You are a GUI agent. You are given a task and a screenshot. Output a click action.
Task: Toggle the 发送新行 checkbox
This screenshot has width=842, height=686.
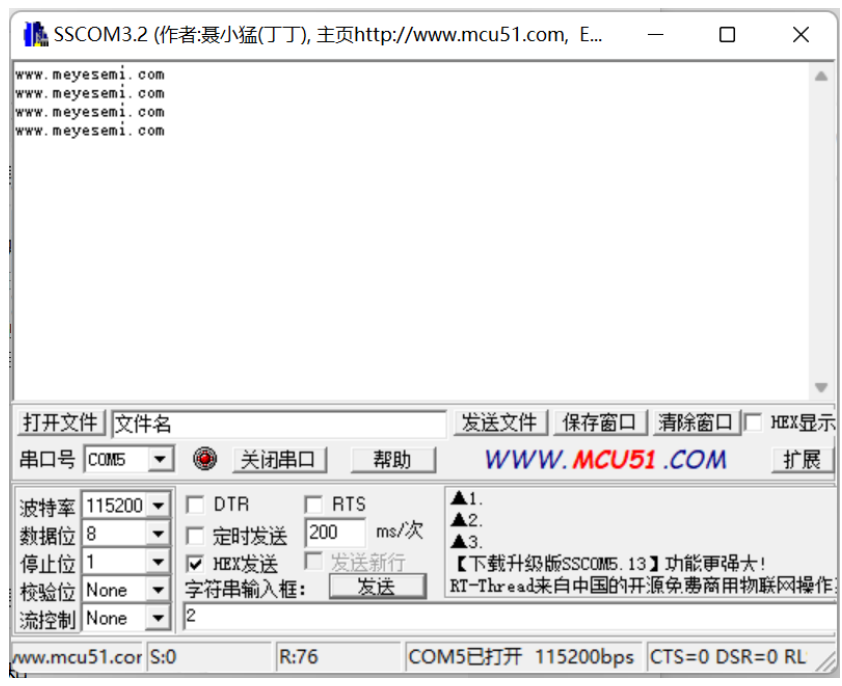313,561
